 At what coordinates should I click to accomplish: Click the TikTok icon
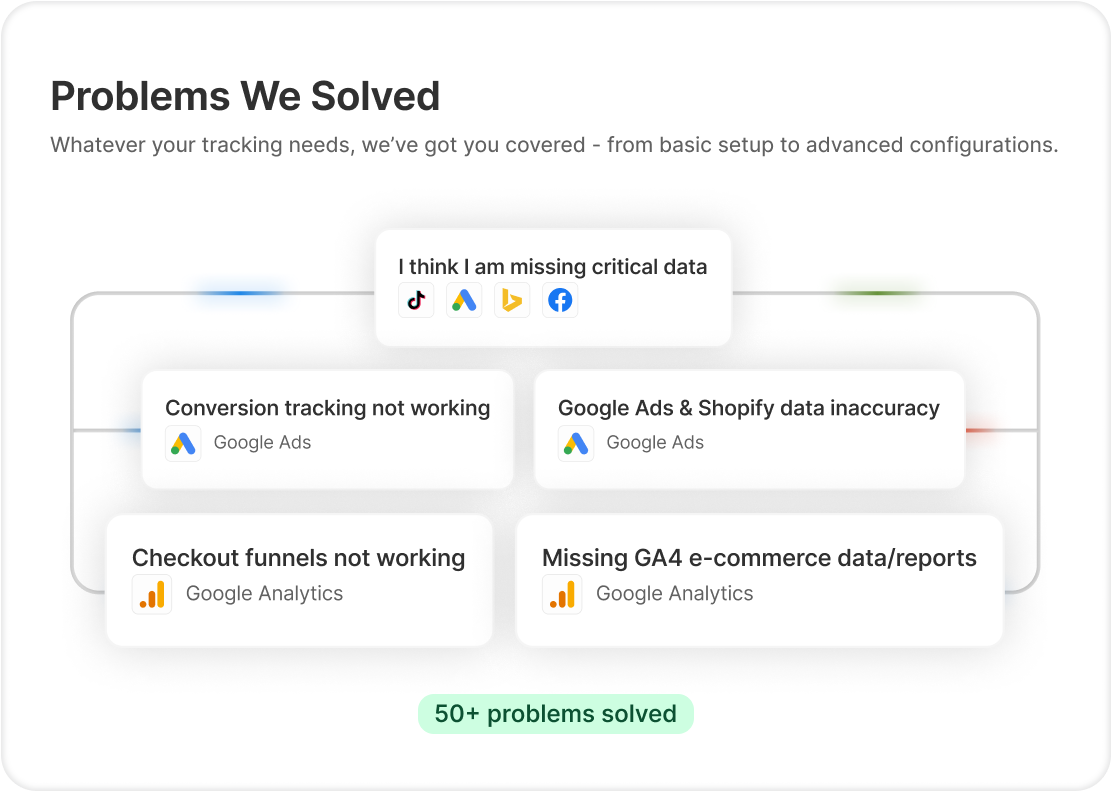(416, 301)
